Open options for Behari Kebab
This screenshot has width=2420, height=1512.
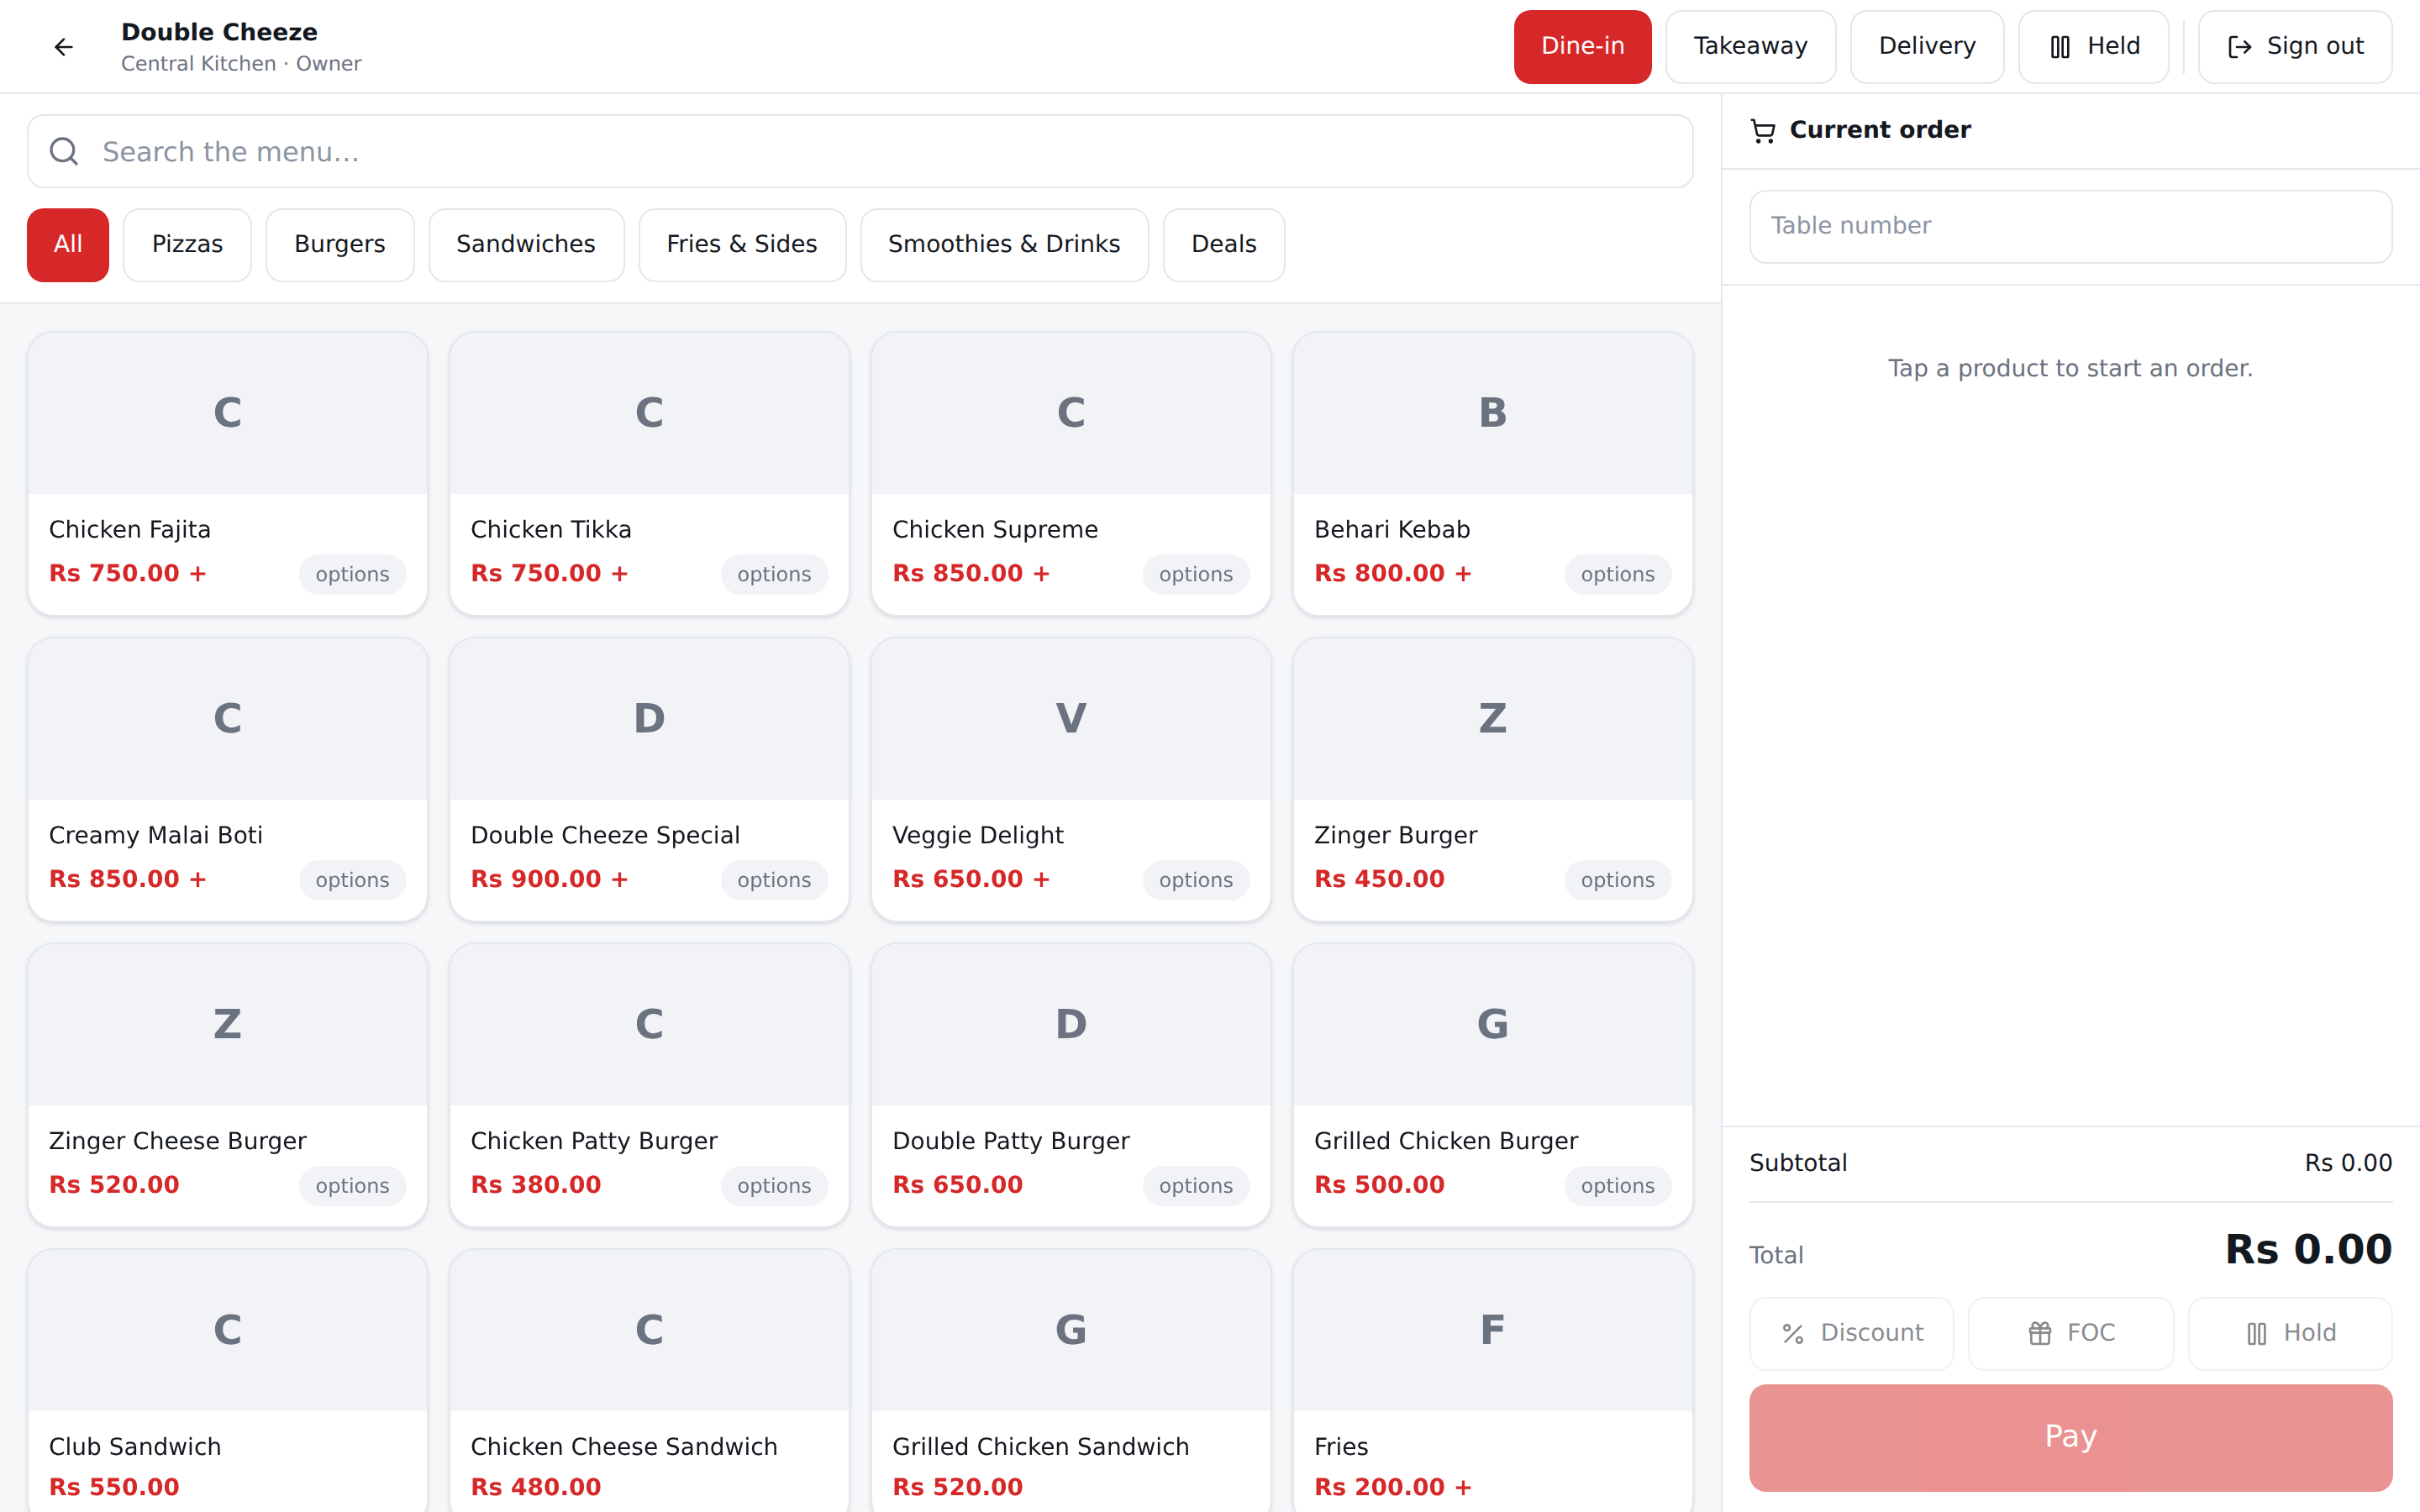tap(1618, 574)
